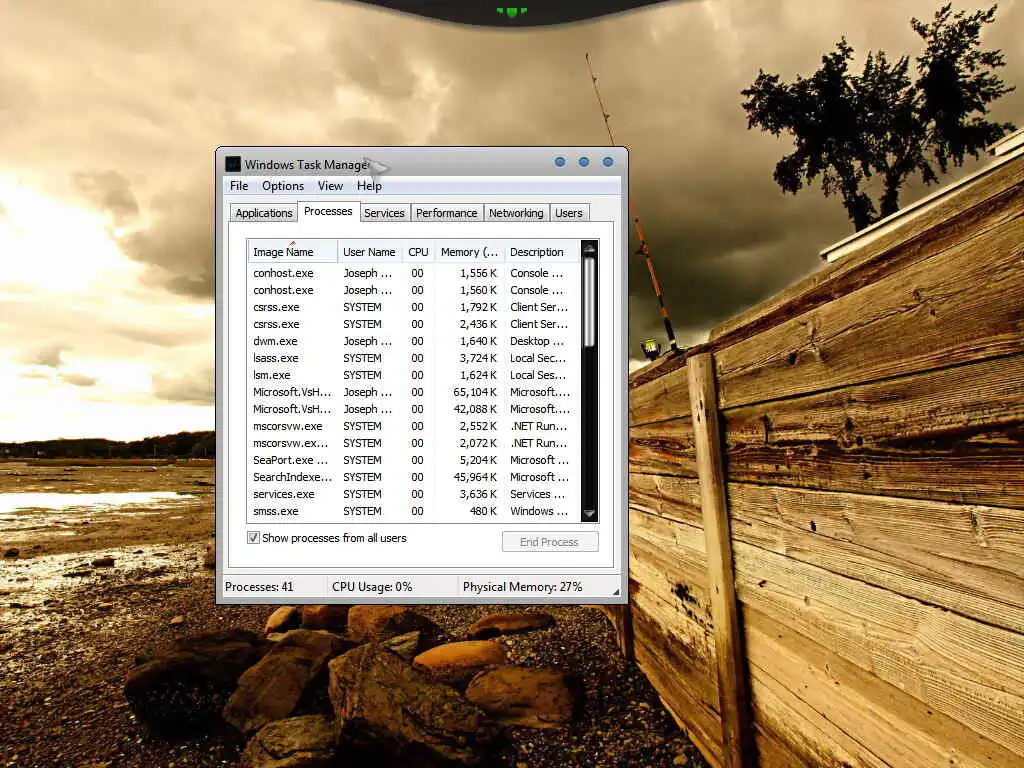This screenshot has height=768, width=1024.
Task: Sort by the Memory column header
Action: tap(470, 252)
